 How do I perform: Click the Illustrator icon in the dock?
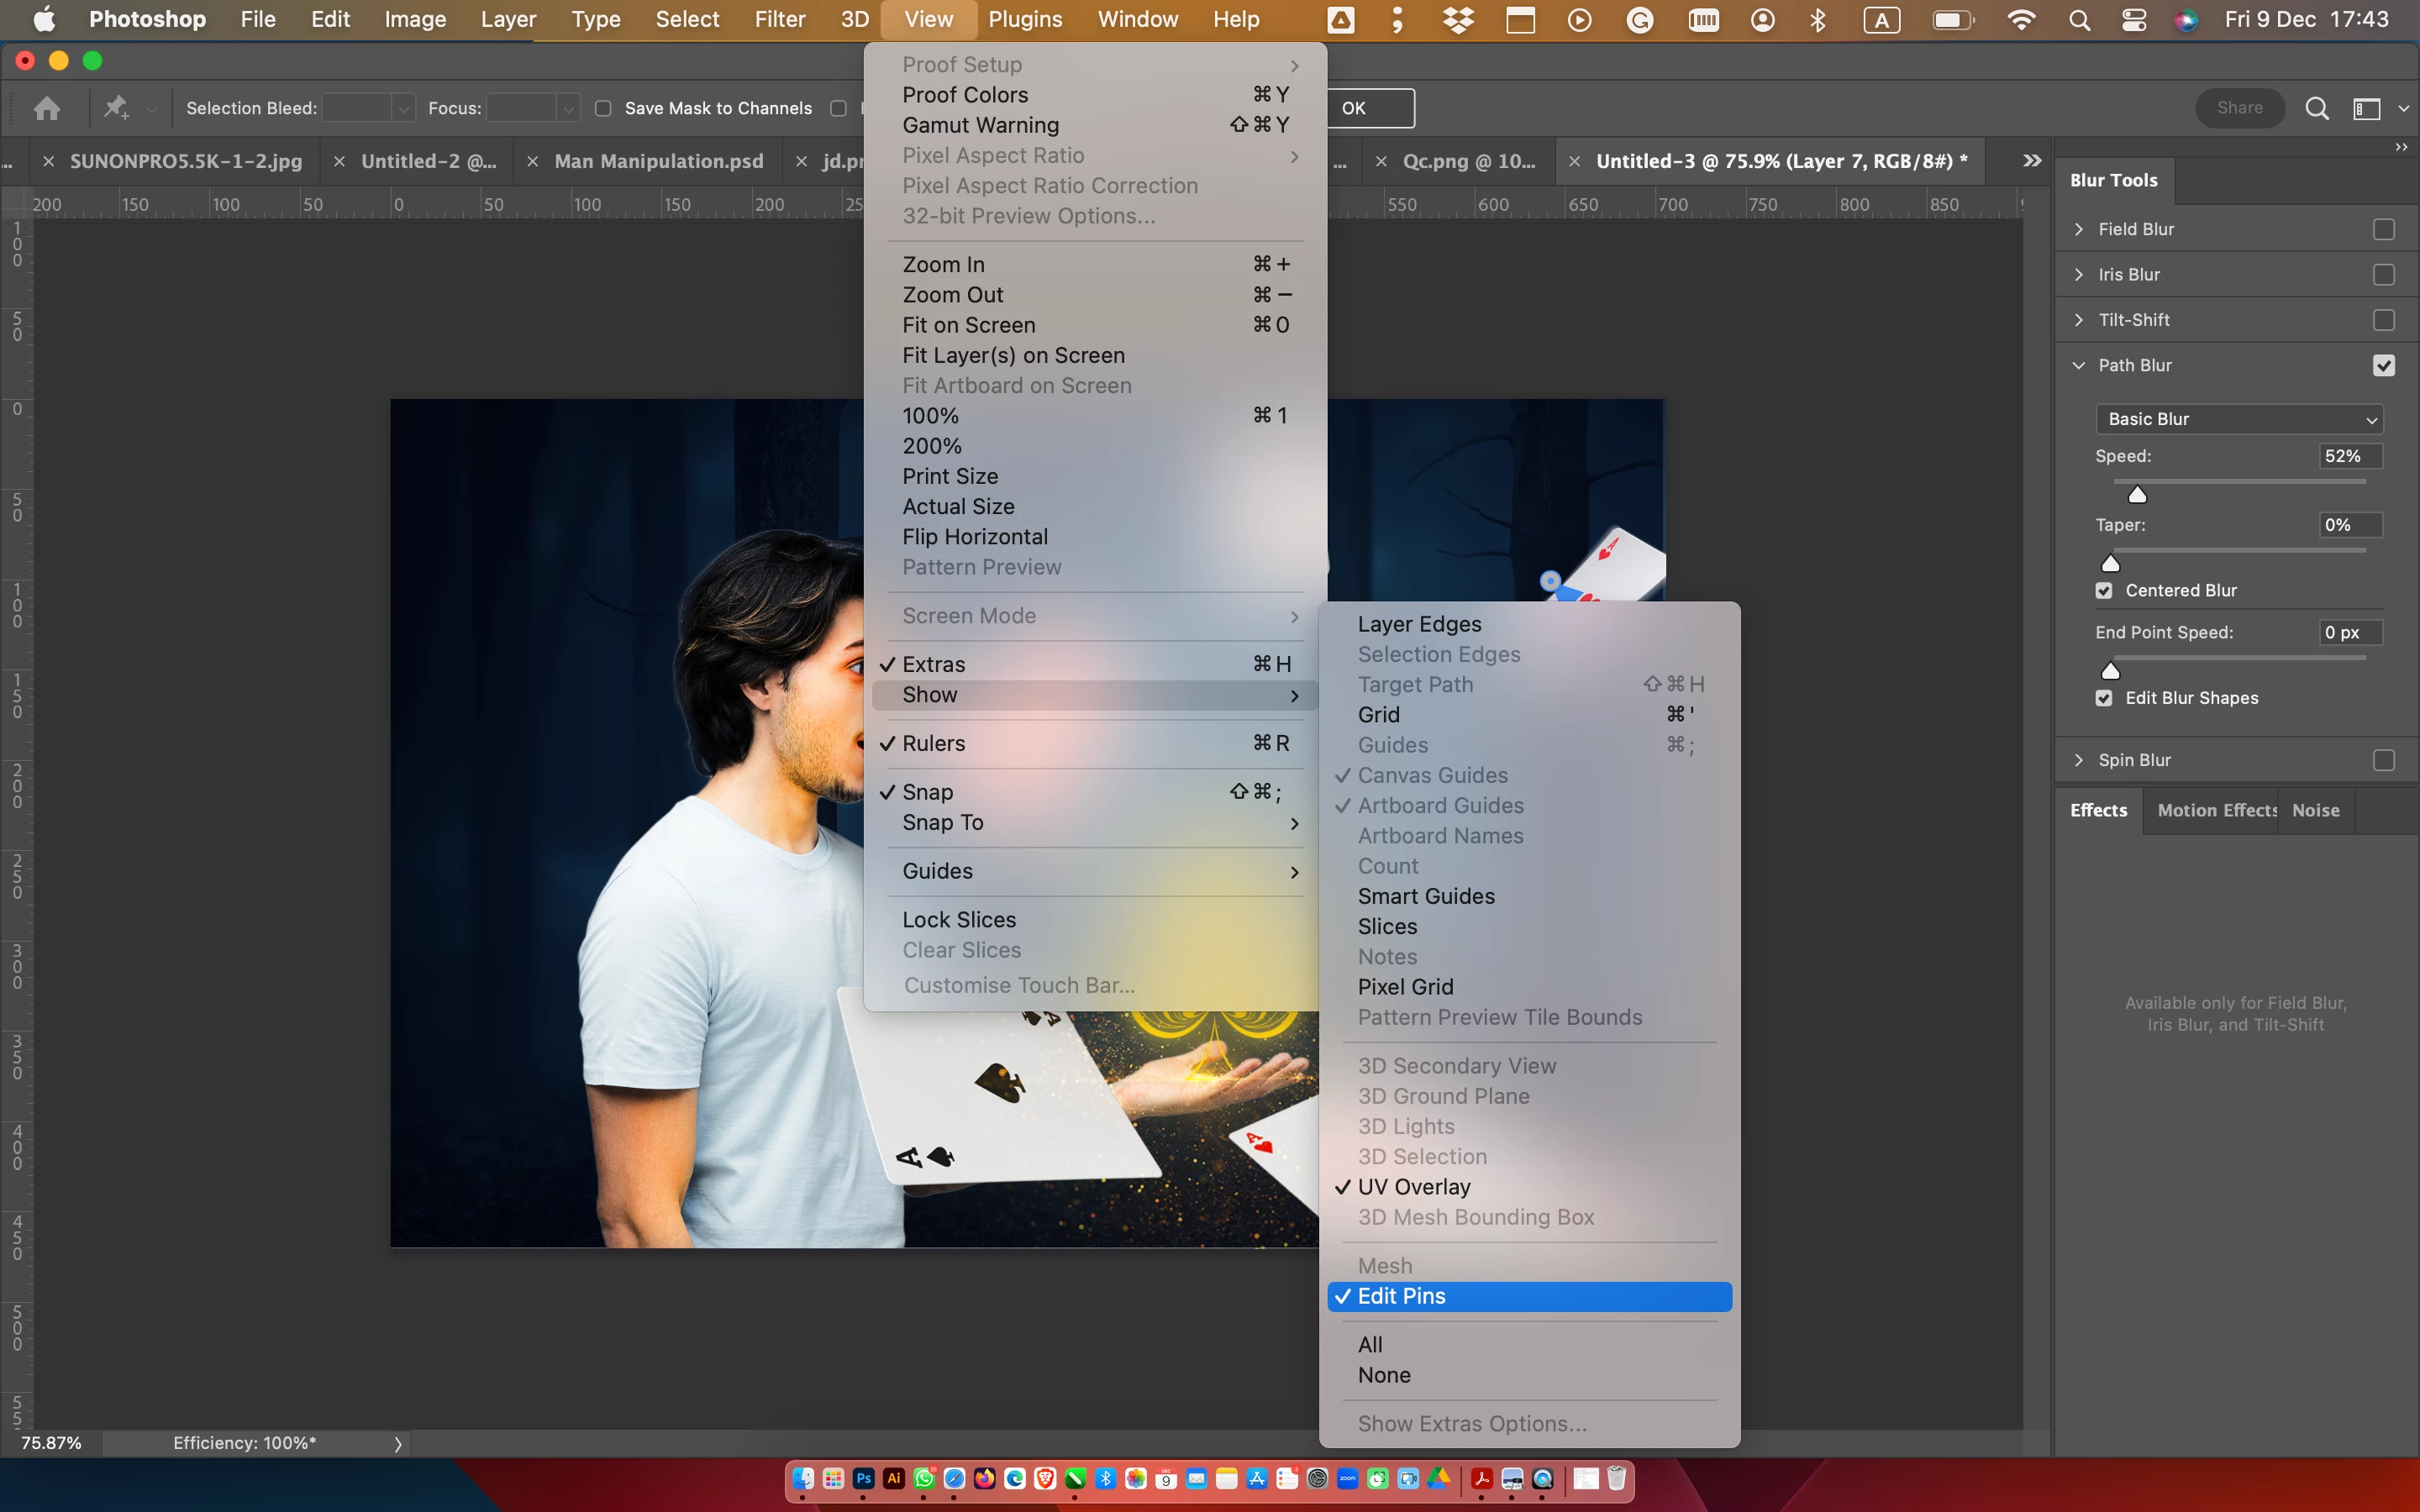(x=894, y=1478)
